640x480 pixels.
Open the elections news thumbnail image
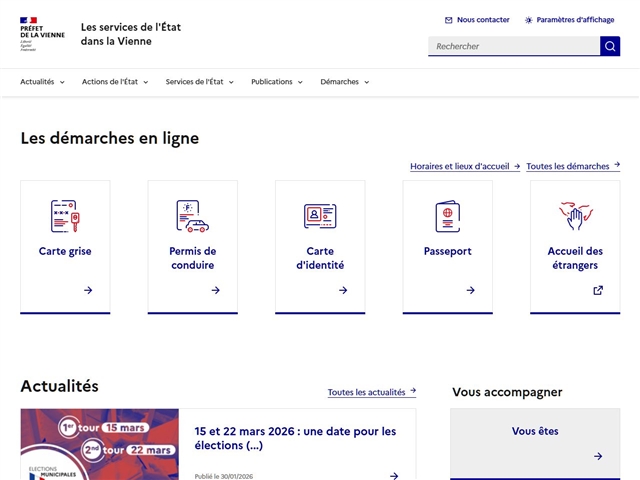click(x=99, y=444)
